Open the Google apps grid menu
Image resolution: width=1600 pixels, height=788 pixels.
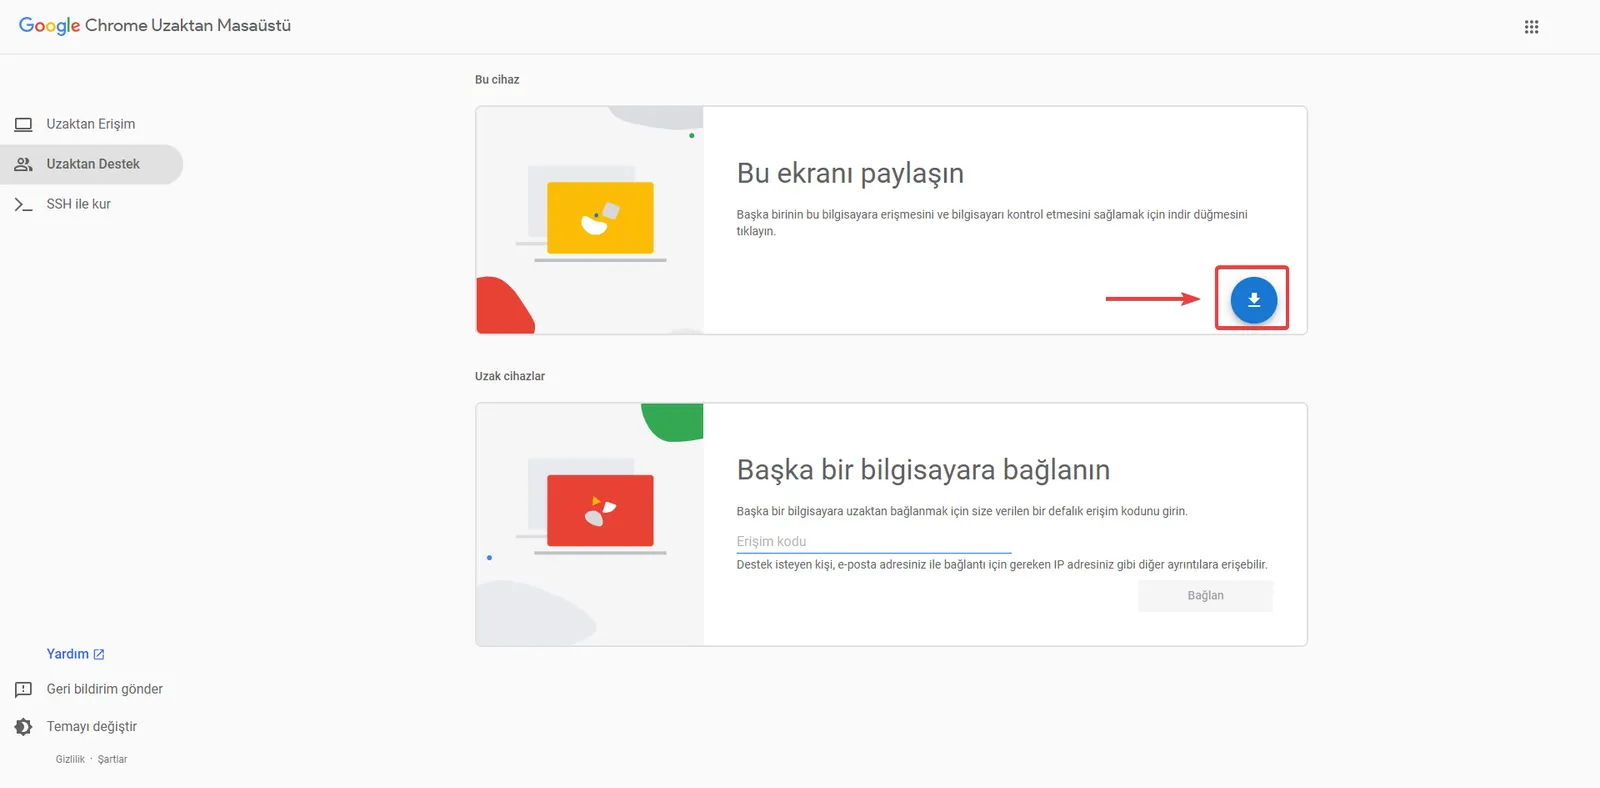[1531, 27]
